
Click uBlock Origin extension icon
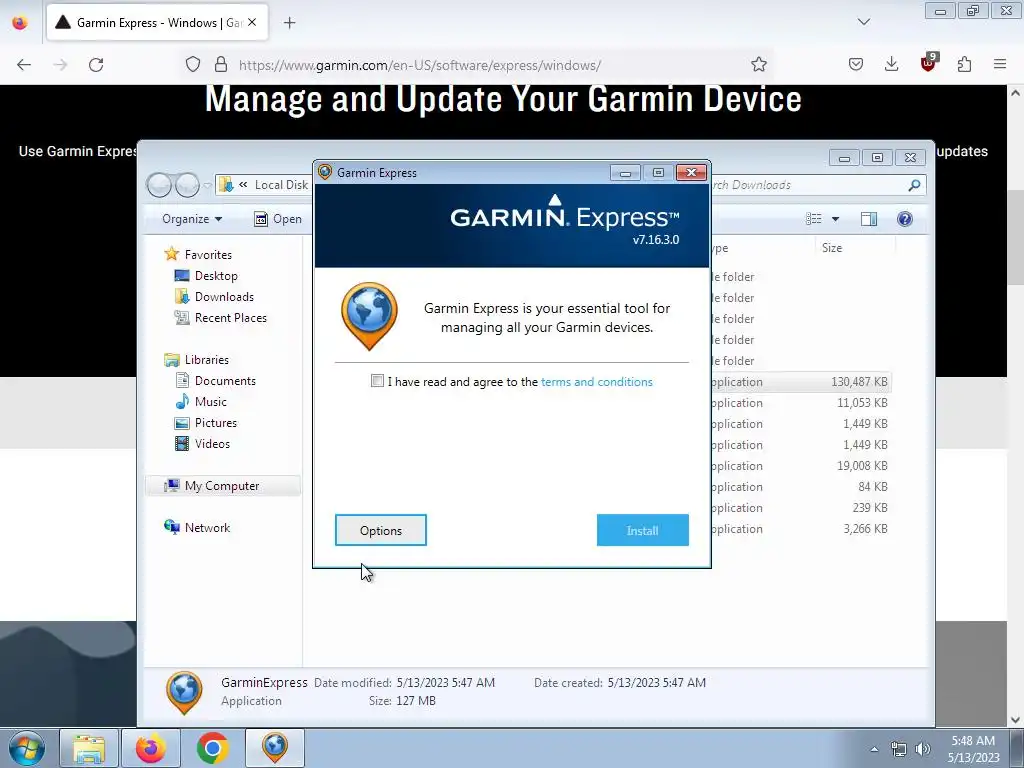(x=929, y=63)
